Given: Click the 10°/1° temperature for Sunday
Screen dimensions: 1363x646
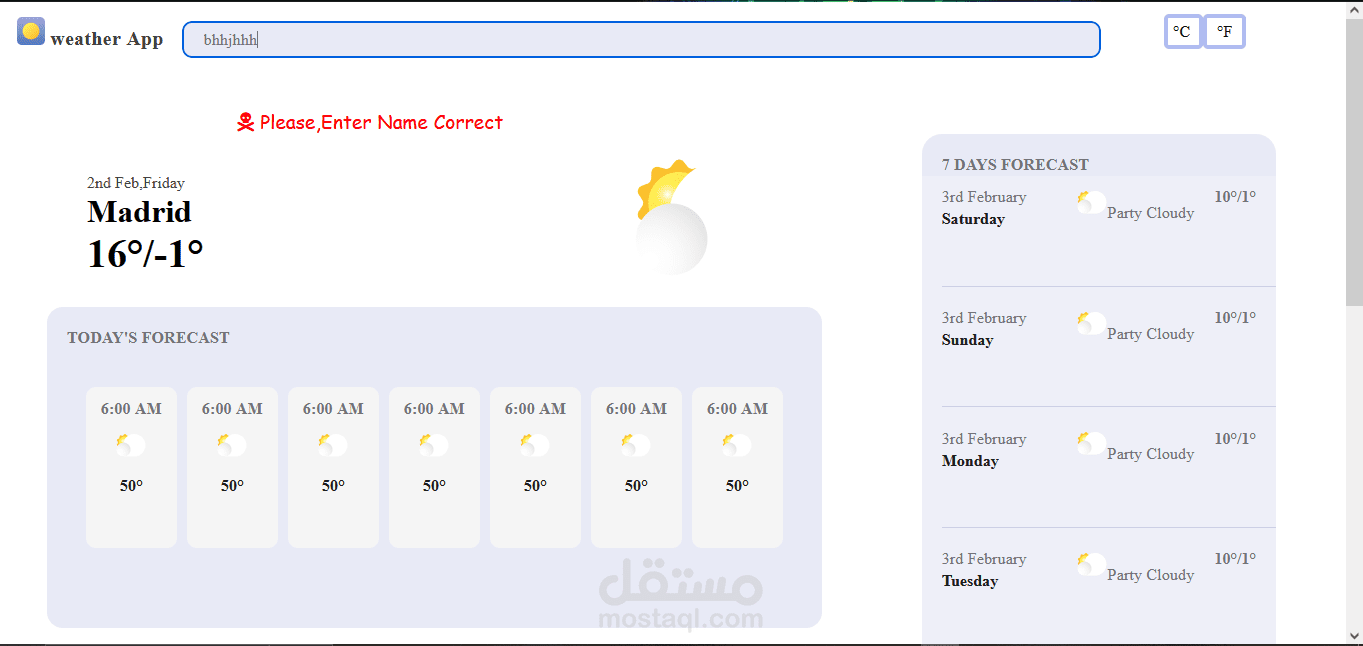Looking at the screenshot, I should pyautogui.click(x=1235, y=318).
